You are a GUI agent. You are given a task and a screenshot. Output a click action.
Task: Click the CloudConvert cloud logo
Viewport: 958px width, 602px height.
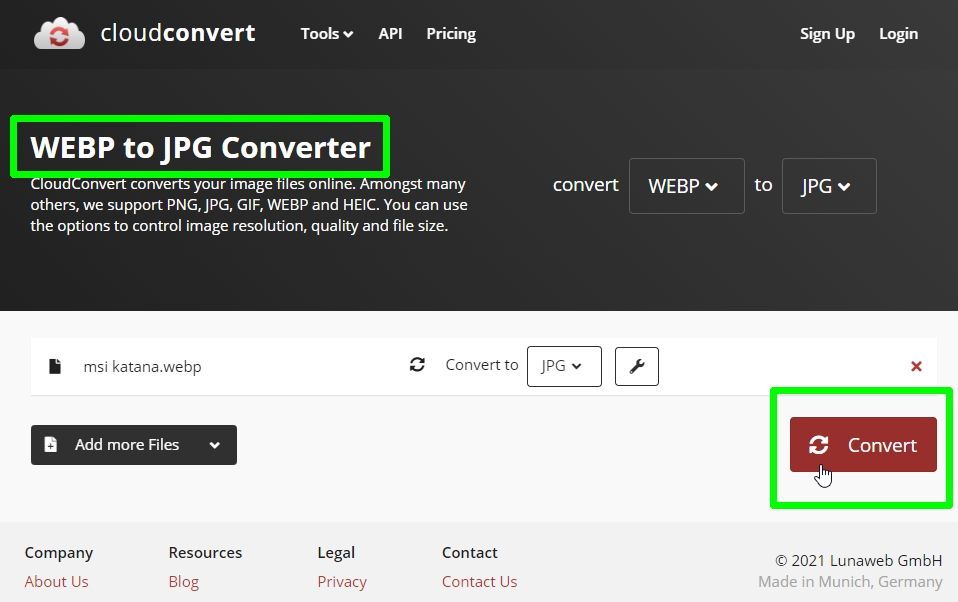point(58,33)
